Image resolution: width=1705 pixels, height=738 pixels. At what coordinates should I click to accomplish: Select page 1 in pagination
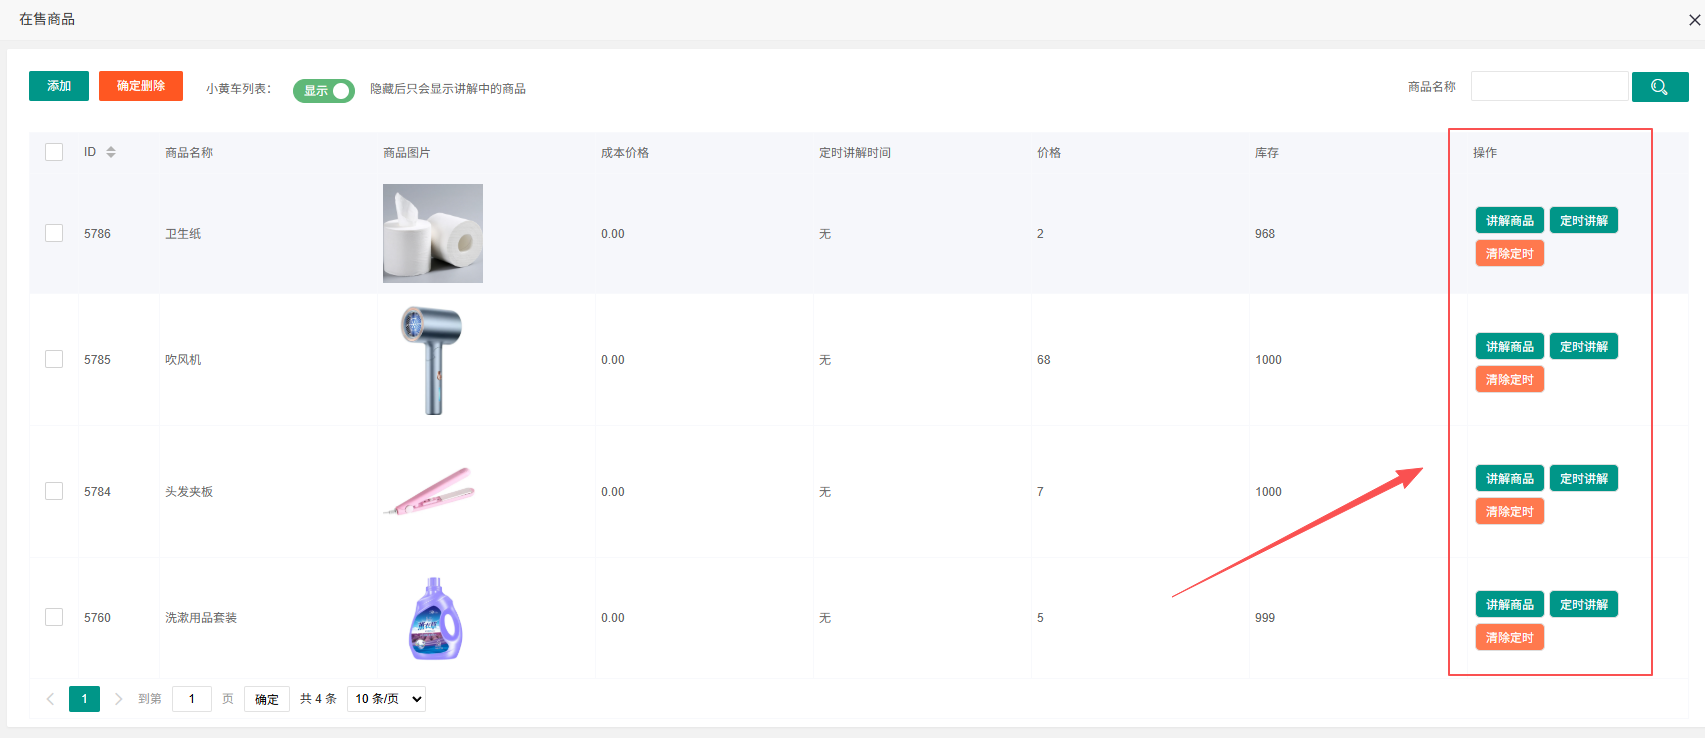[x=84, y=699]
